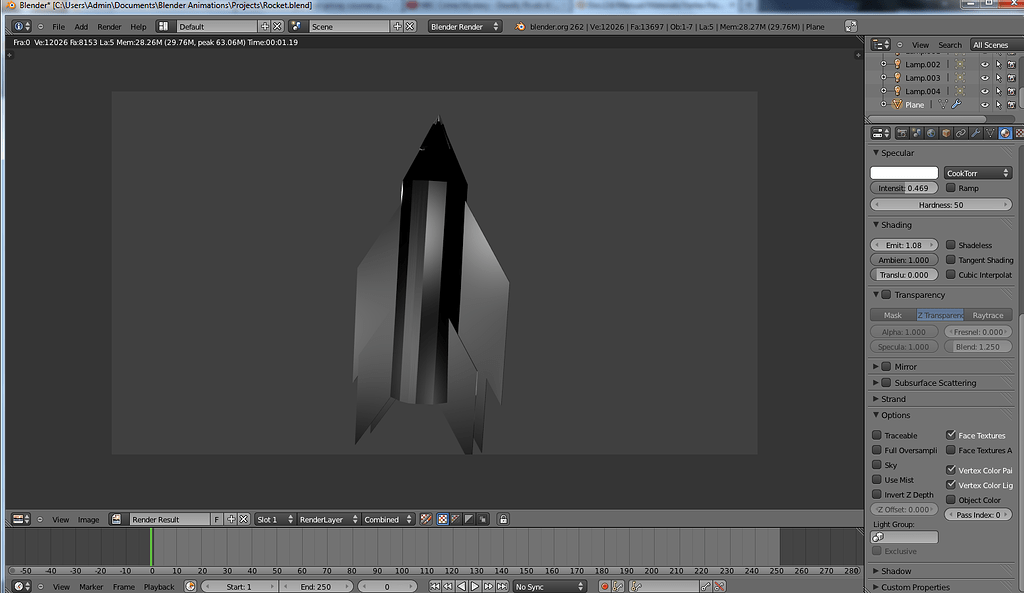
Task: Open the World properties globe icon
Action: pos(931,133)
